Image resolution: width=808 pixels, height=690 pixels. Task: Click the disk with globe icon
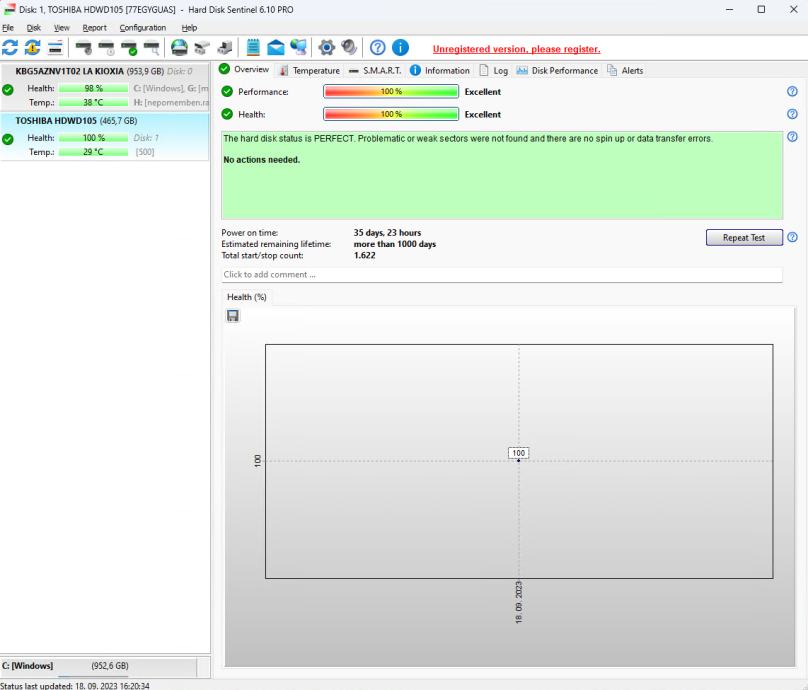point(179,47)
